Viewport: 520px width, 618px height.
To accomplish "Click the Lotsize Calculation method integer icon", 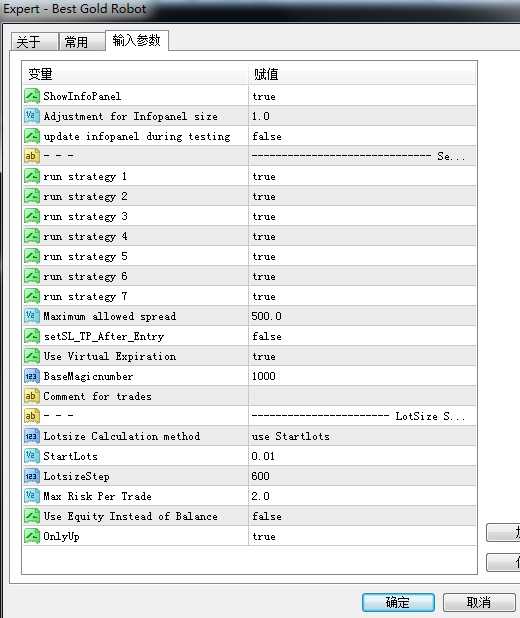I will tap(32, 436).
